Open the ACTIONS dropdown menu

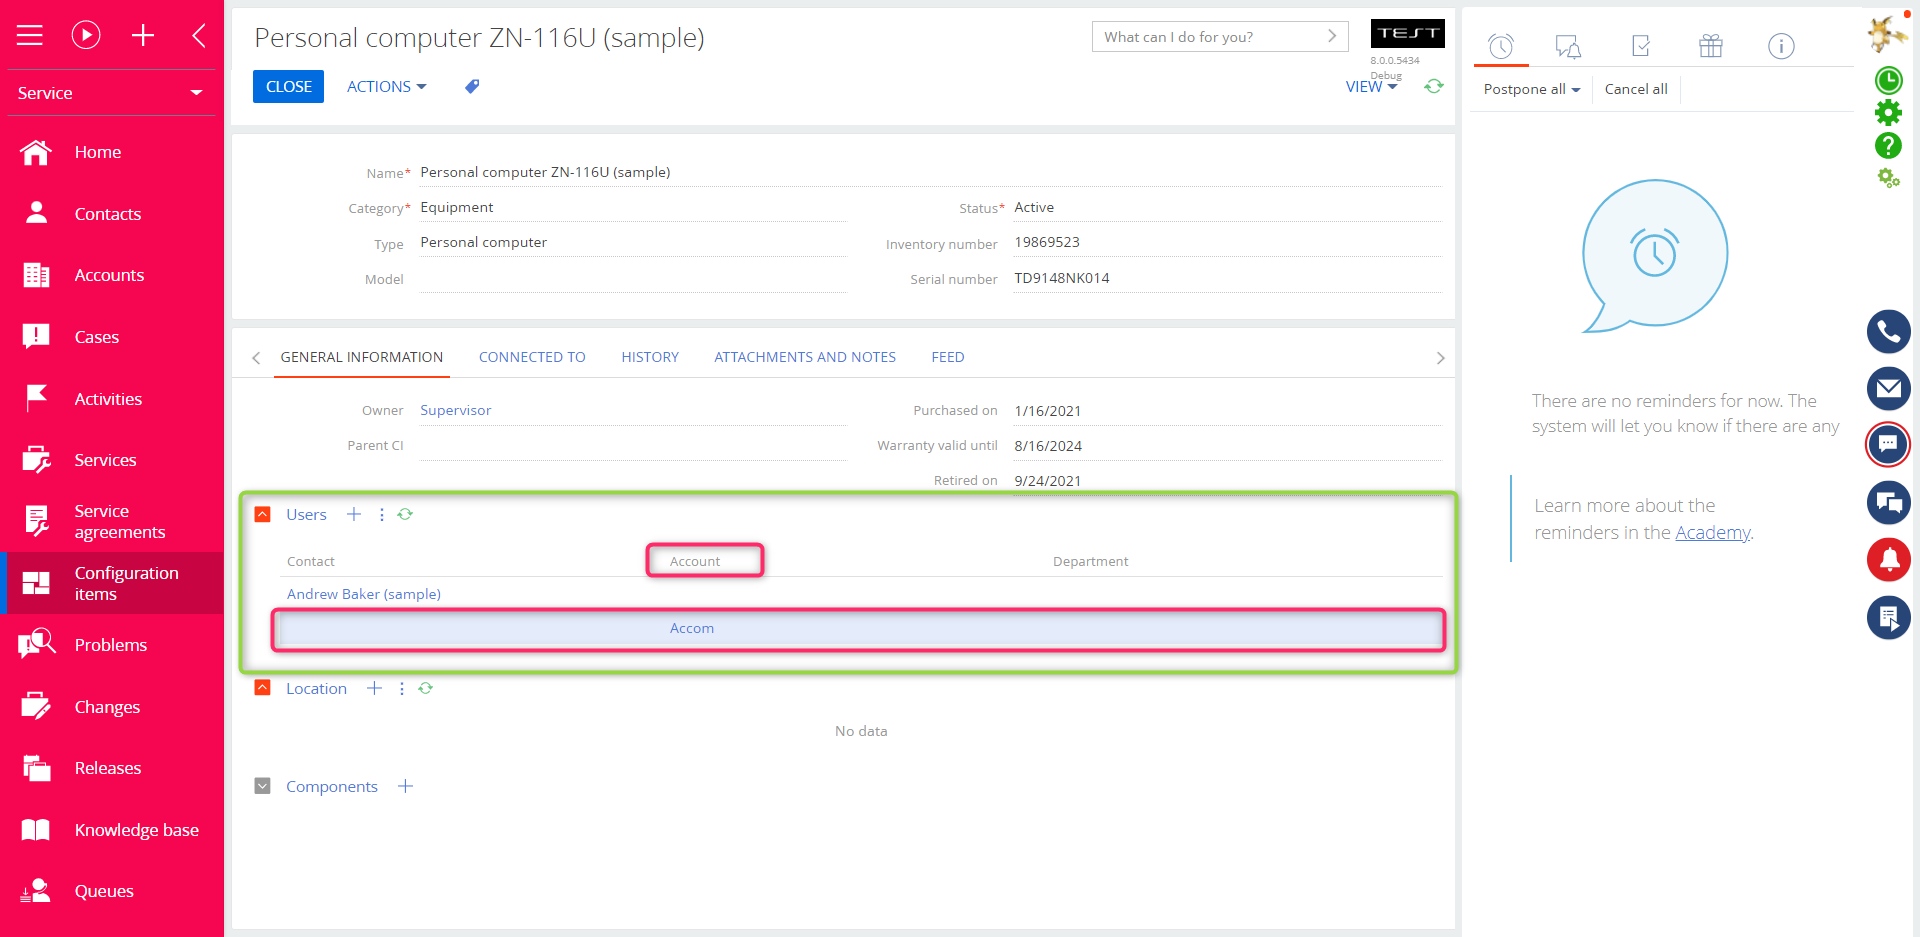(386, 87)
